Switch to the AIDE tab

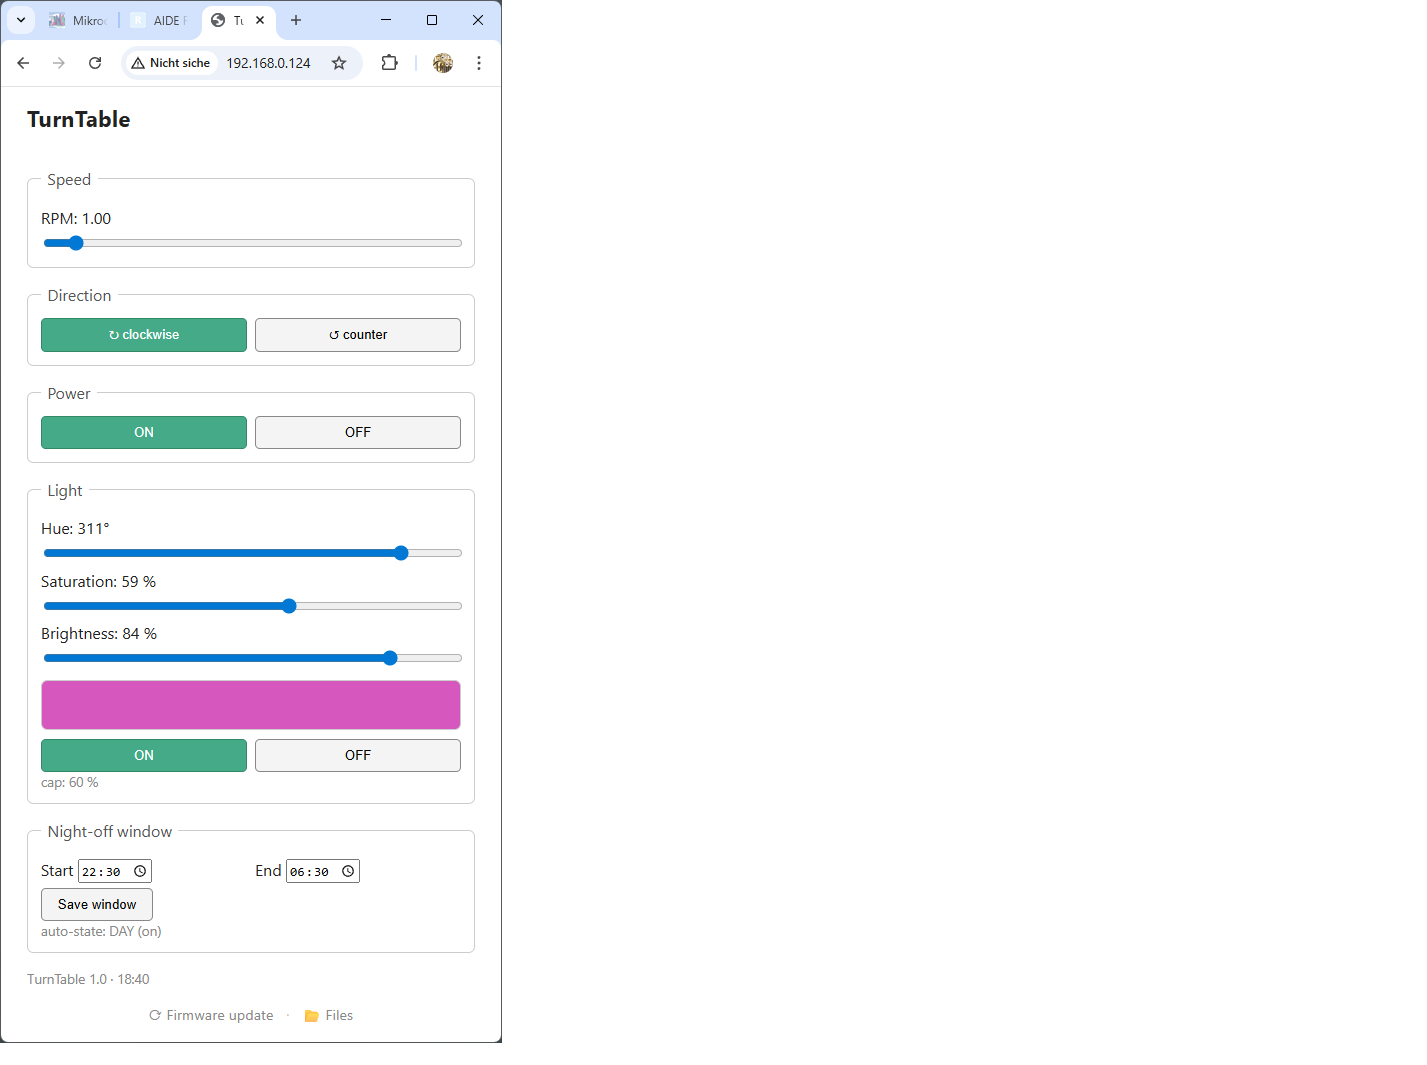click(160, 20)
